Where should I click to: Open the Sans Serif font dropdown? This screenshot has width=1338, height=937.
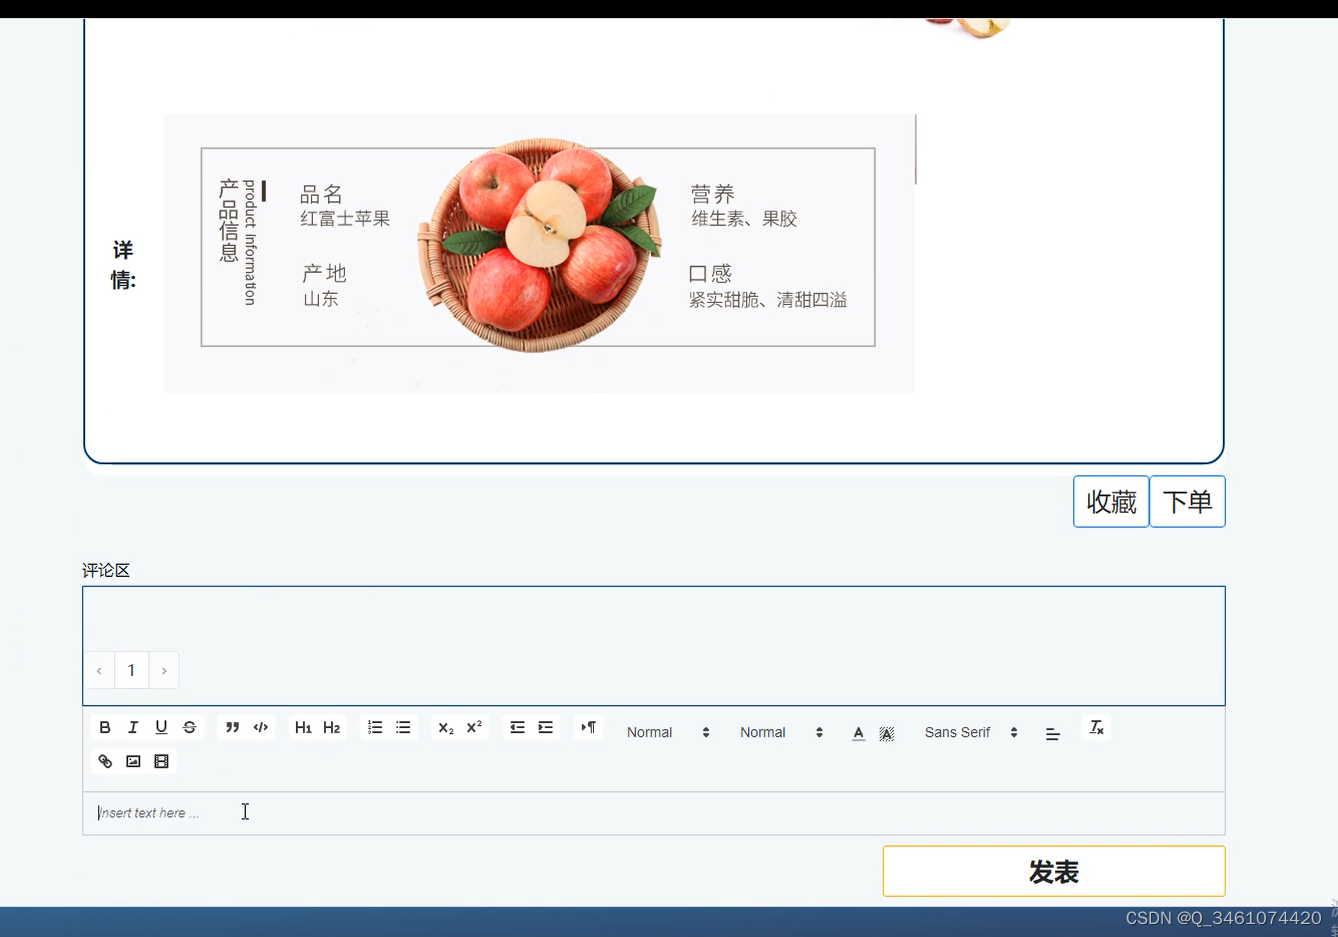(971, 733)
